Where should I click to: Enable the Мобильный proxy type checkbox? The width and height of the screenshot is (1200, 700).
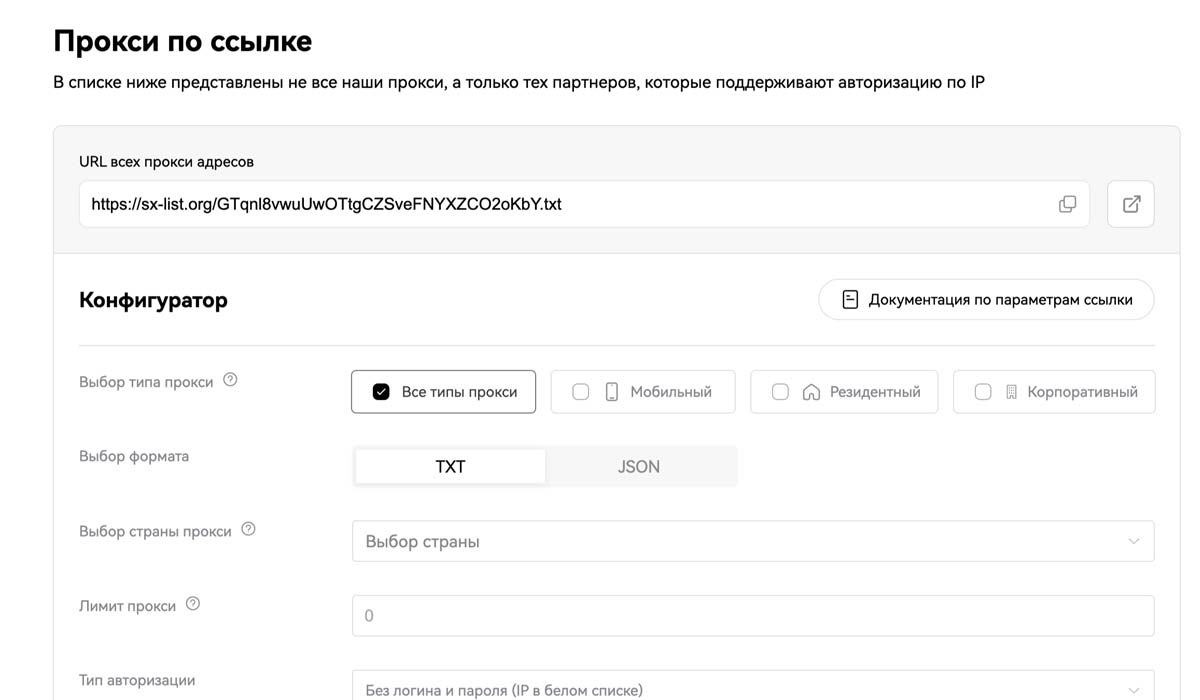(580, 392)
